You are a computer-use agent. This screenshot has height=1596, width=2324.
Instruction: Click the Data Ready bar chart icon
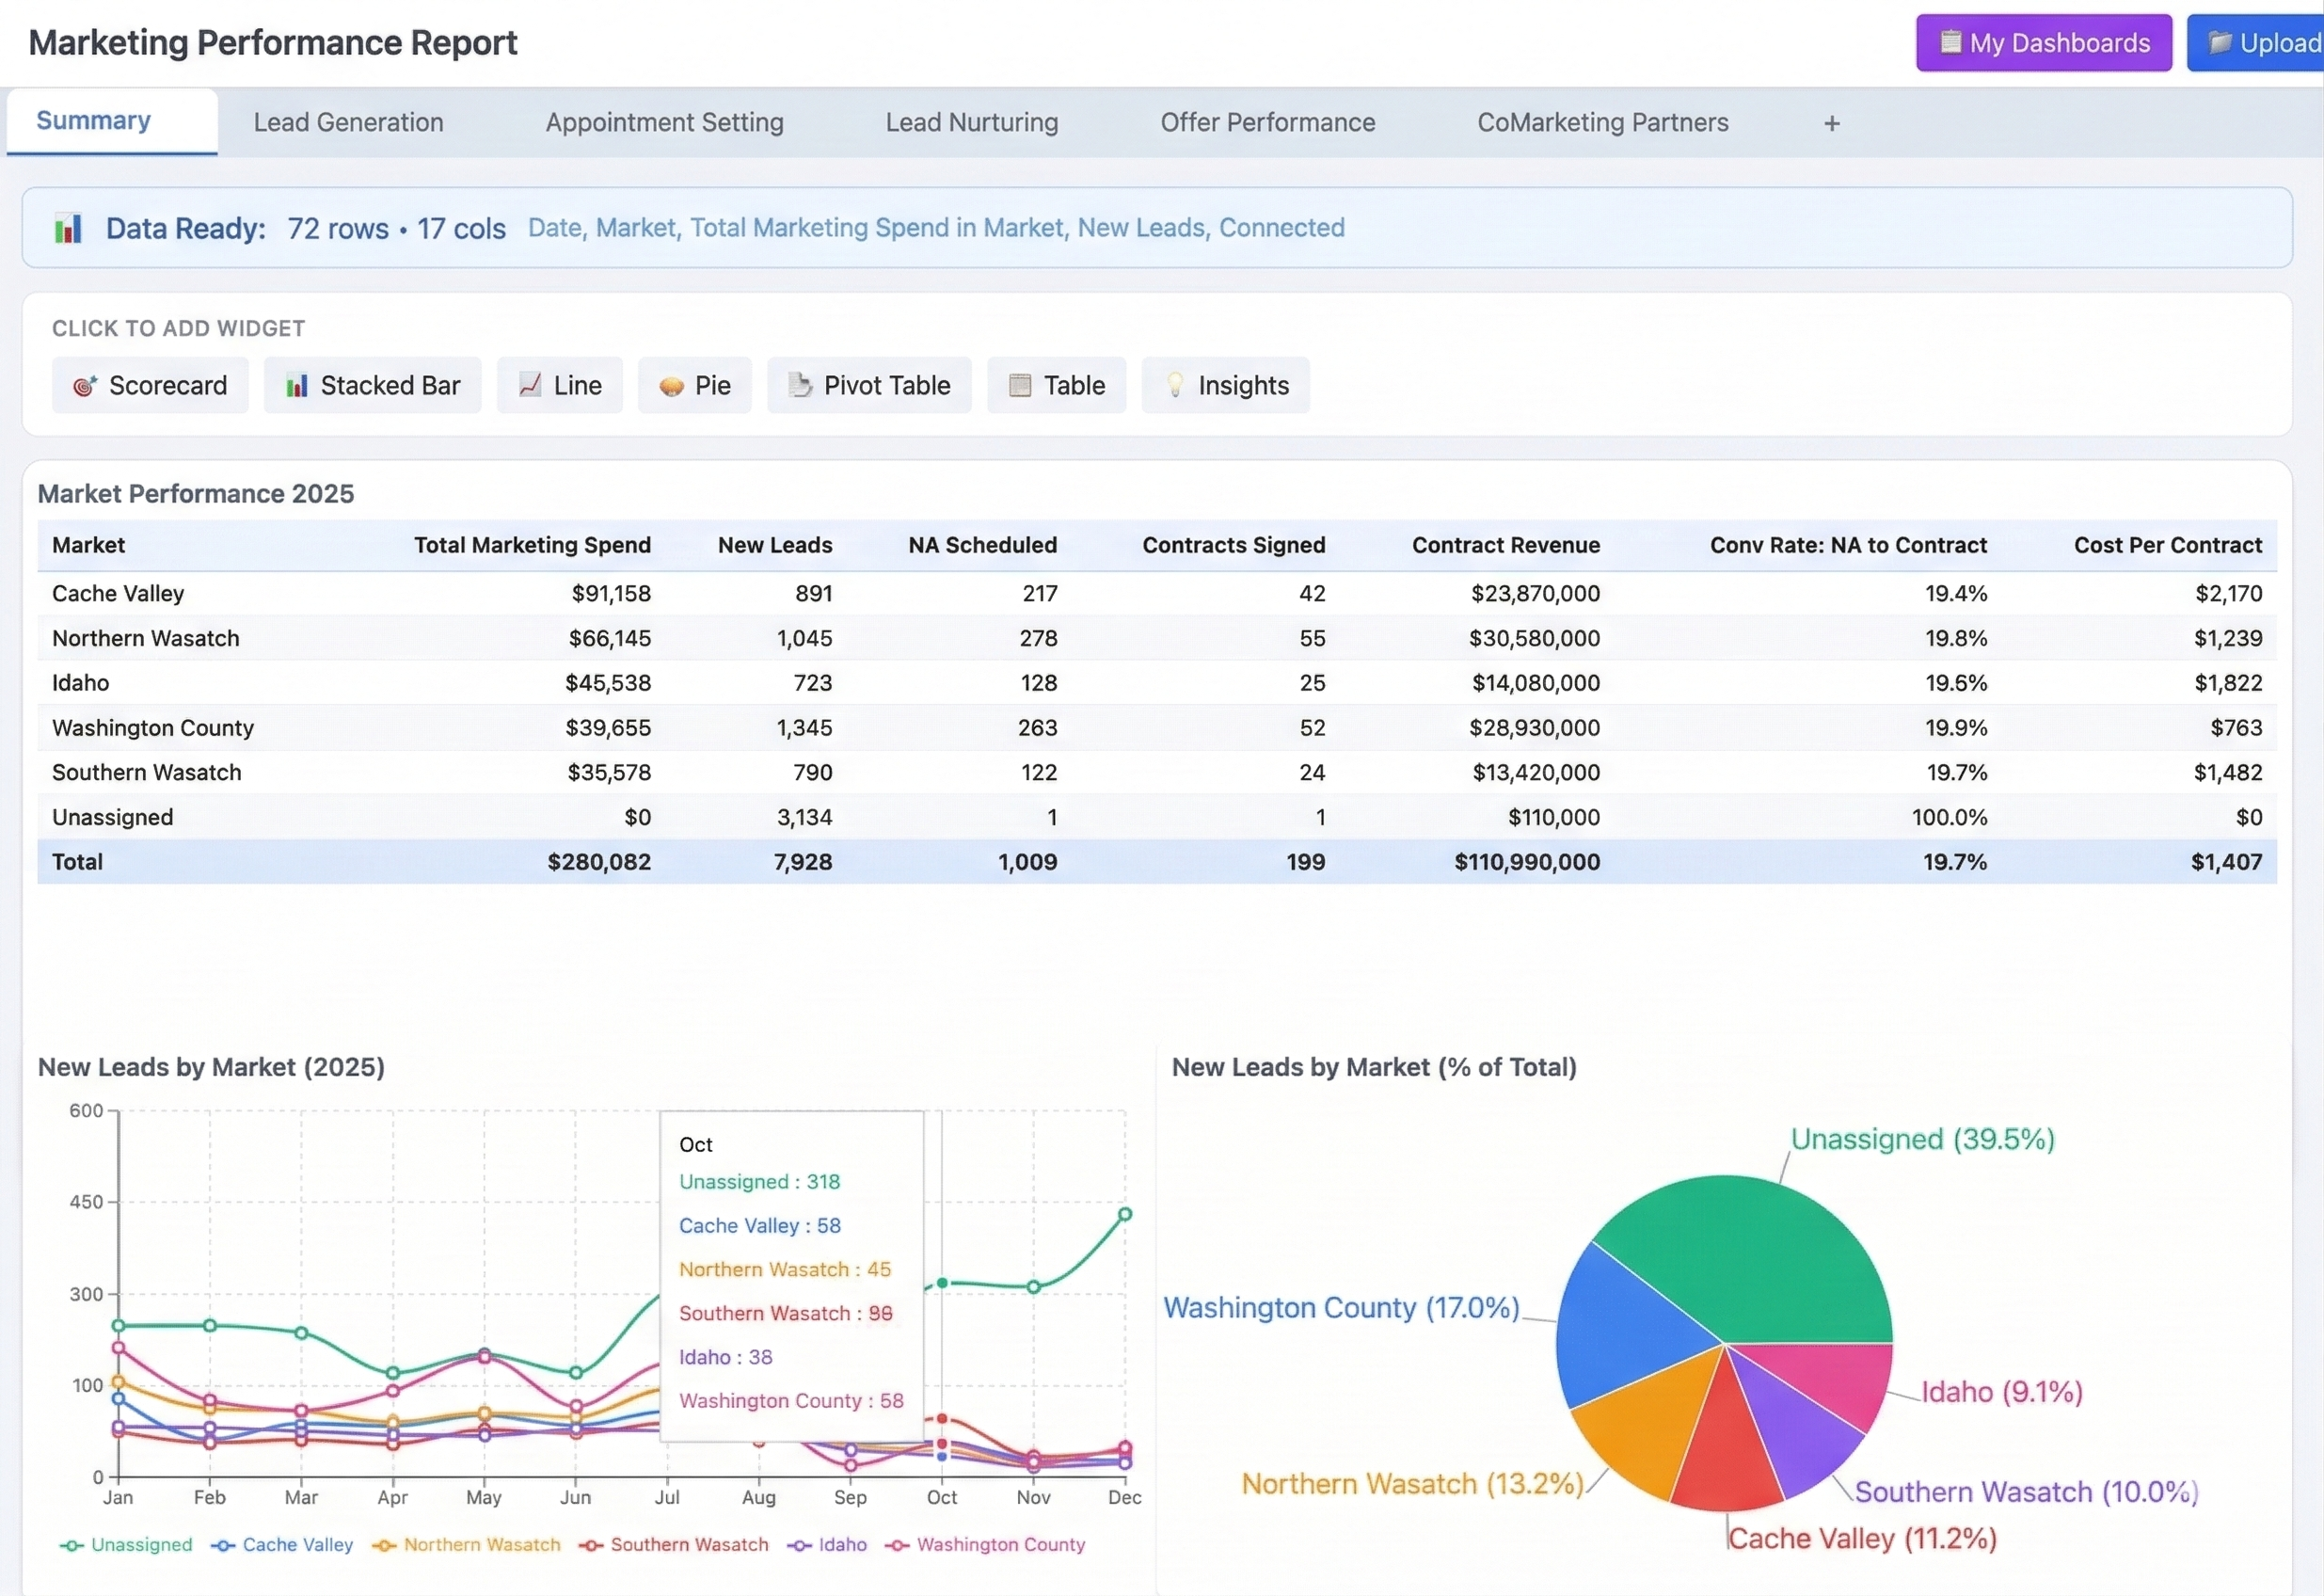(x=67, y=228)
